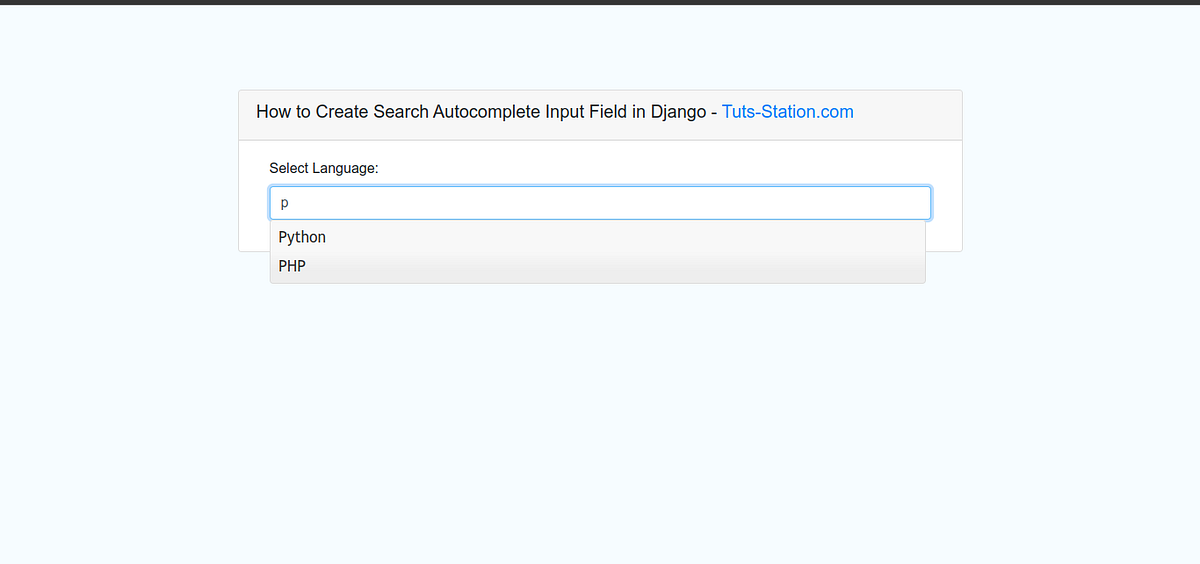Viewport: 1200px width, 564px height.
Task: Click the Select Language search input field
Action: [x=600, y=203]
